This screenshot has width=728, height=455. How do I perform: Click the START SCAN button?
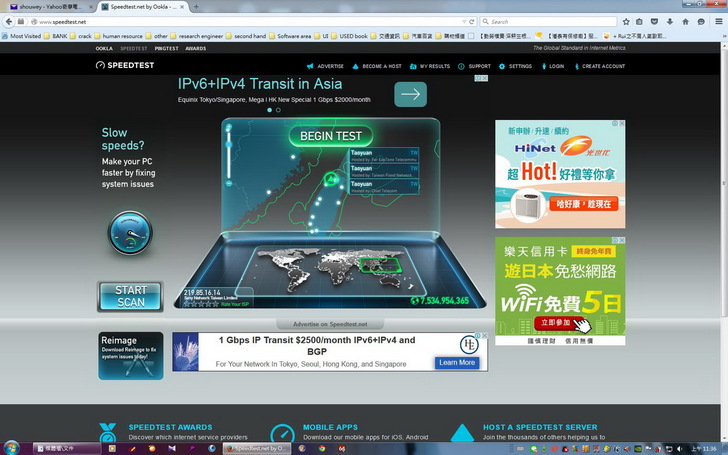coord(130,296)
